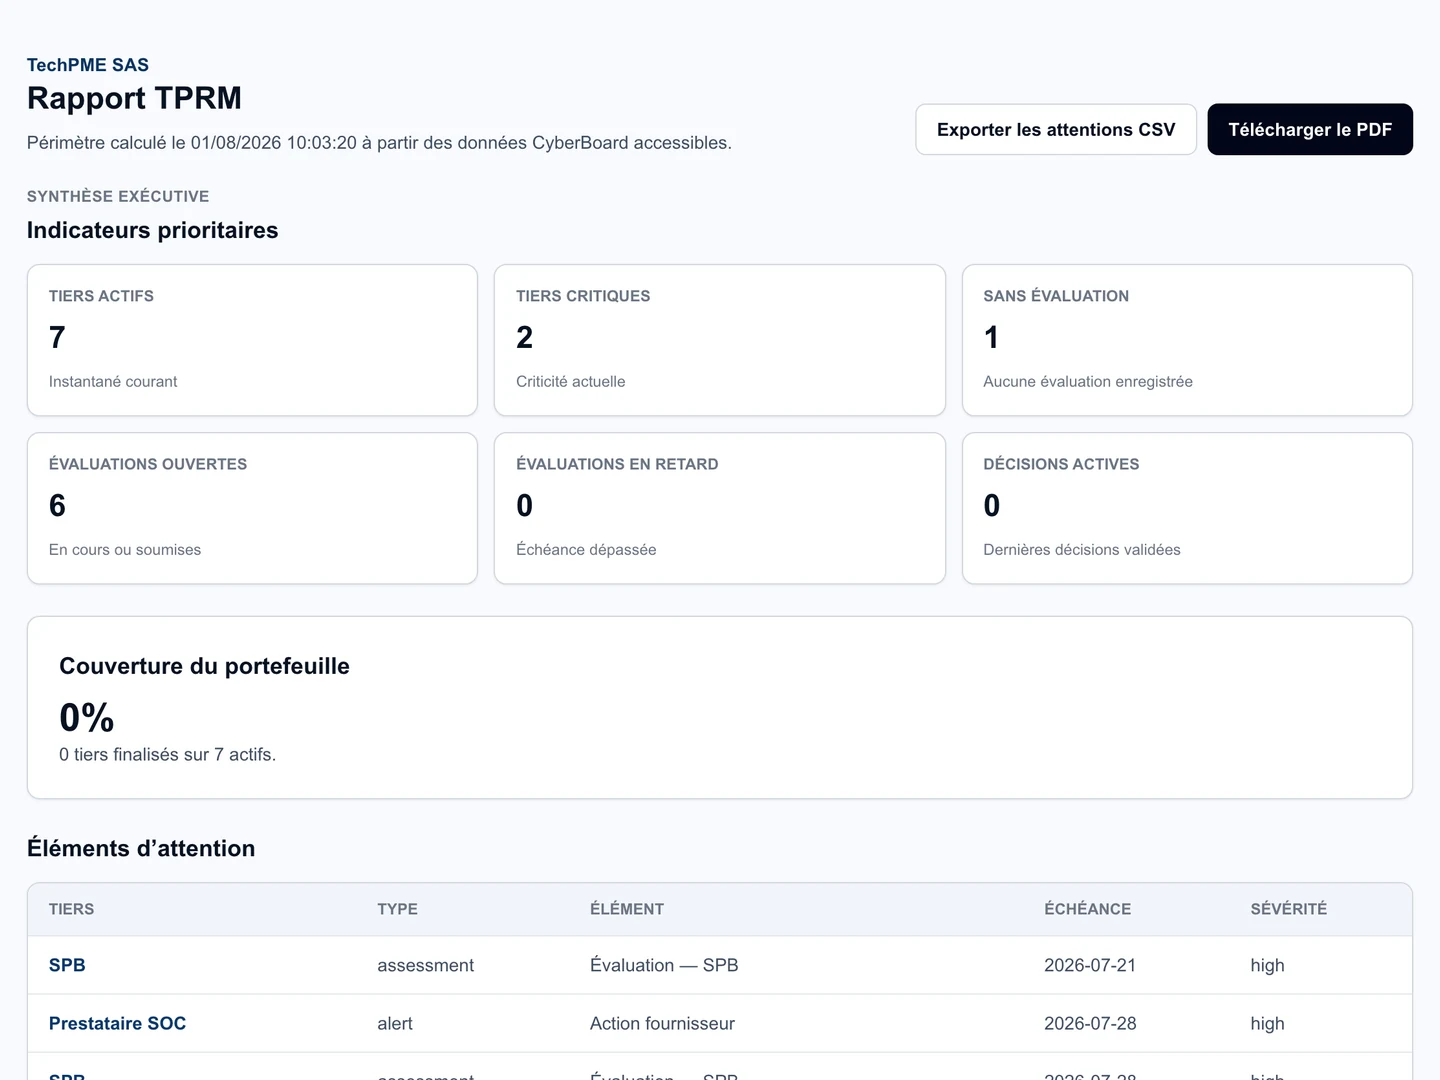
Task: Select the value 1 in Sans évaluation card
Action: pos(991,338)
